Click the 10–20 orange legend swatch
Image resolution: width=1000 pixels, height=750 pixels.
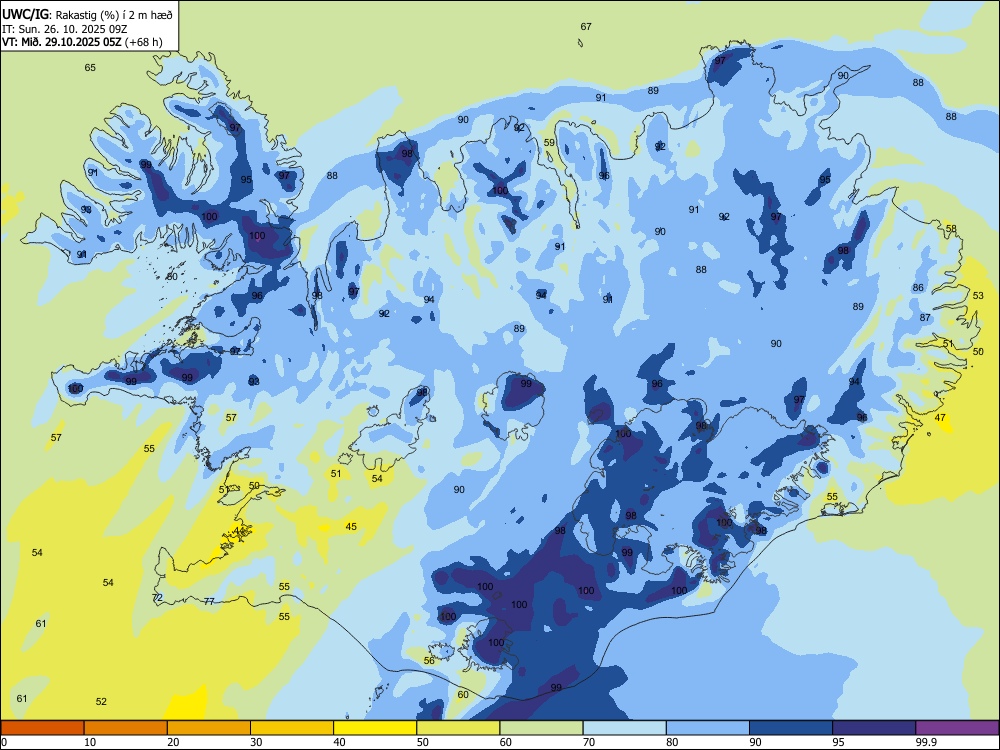(x=126, y=728)
